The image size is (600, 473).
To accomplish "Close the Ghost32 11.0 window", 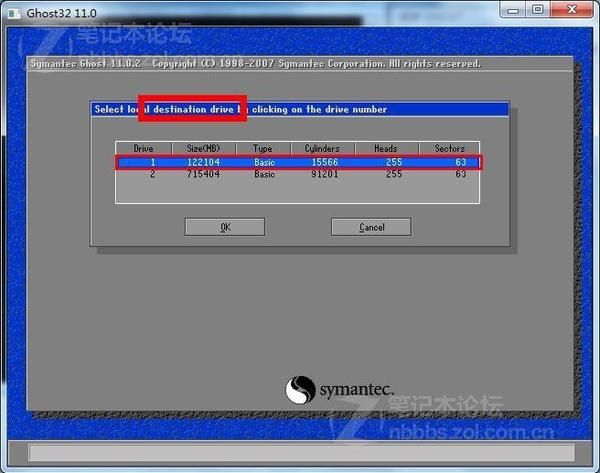I will point(571,10).
